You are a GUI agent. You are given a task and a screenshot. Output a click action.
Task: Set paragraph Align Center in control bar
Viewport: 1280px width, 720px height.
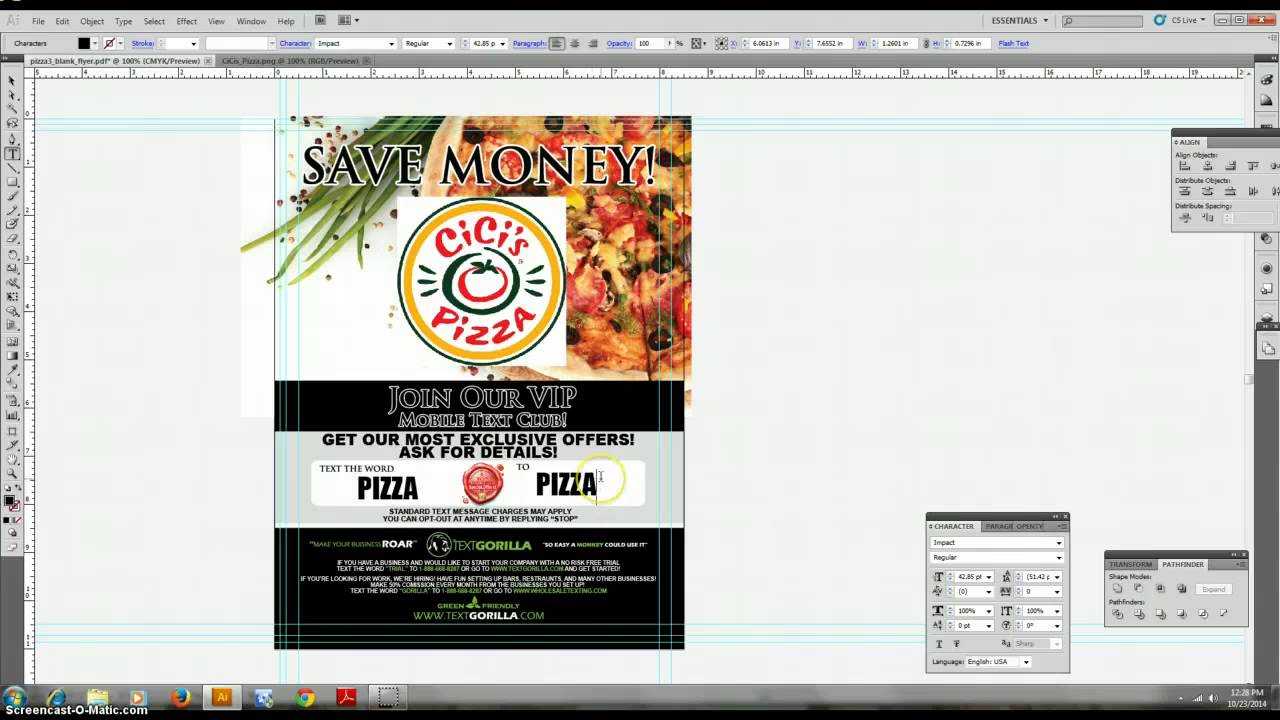coord(575,43)
